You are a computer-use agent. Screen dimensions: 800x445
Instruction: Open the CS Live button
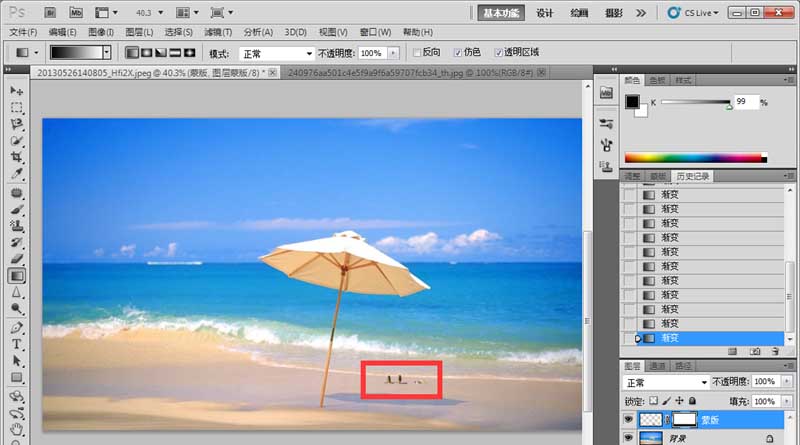(693, 13)
